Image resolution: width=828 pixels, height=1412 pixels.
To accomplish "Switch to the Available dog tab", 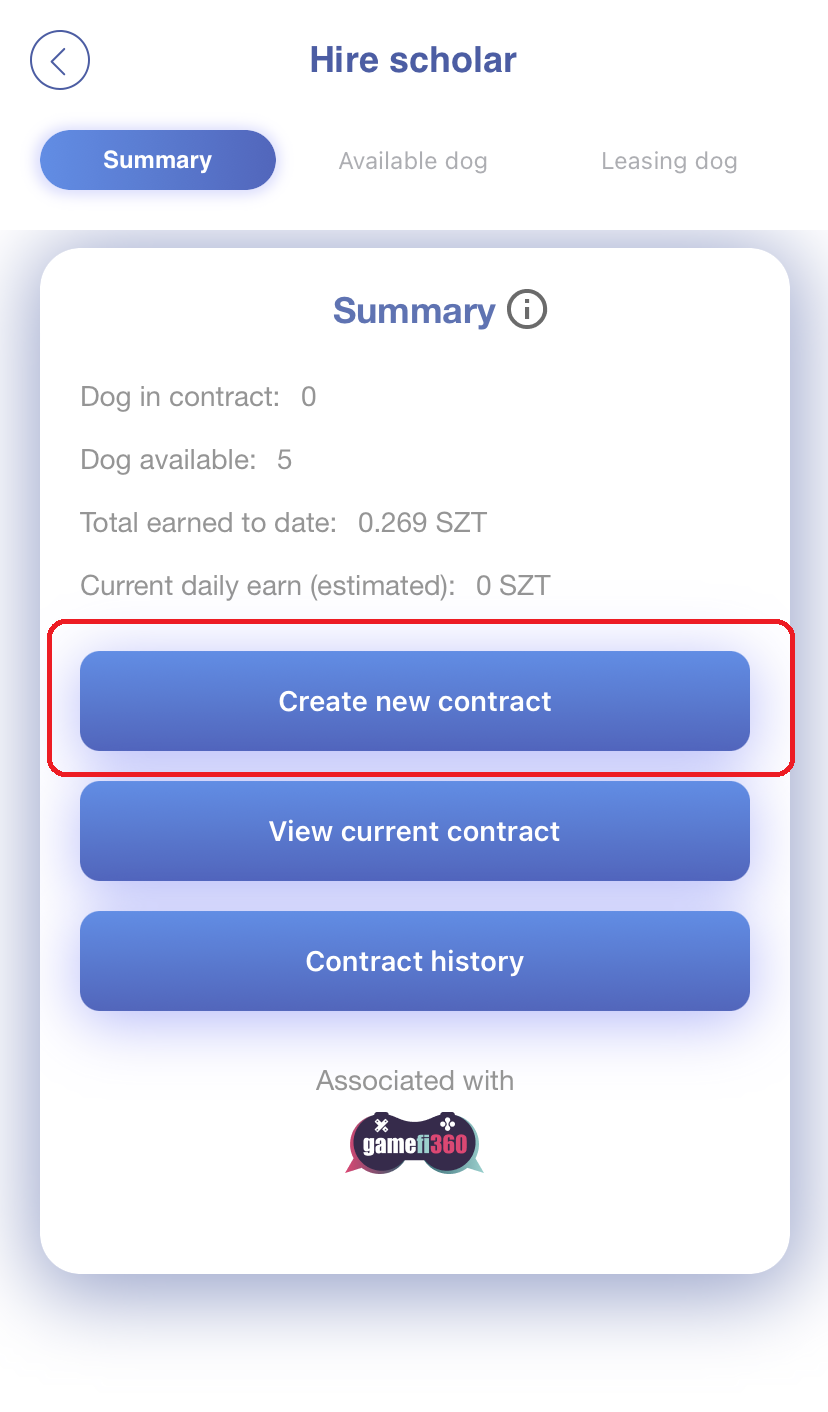I will [413, 161].
